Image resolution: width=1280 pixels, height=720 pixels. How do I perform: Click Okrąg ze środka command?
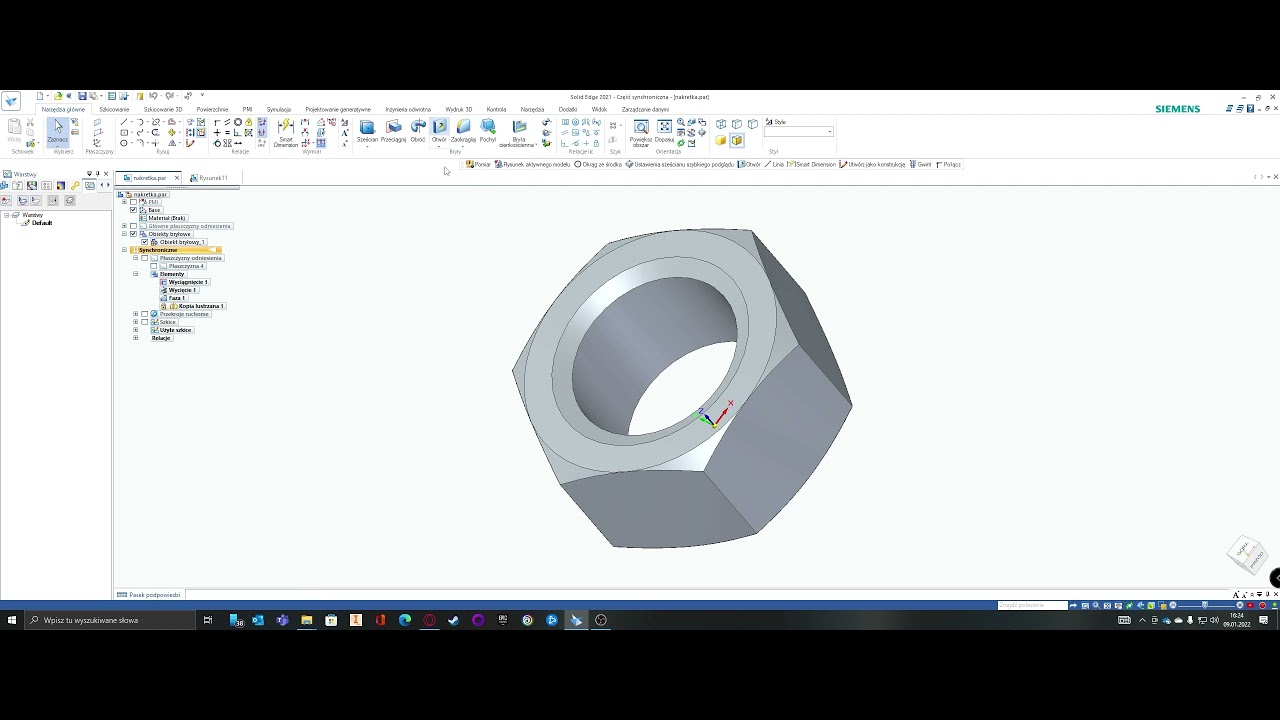coord(598,164)
